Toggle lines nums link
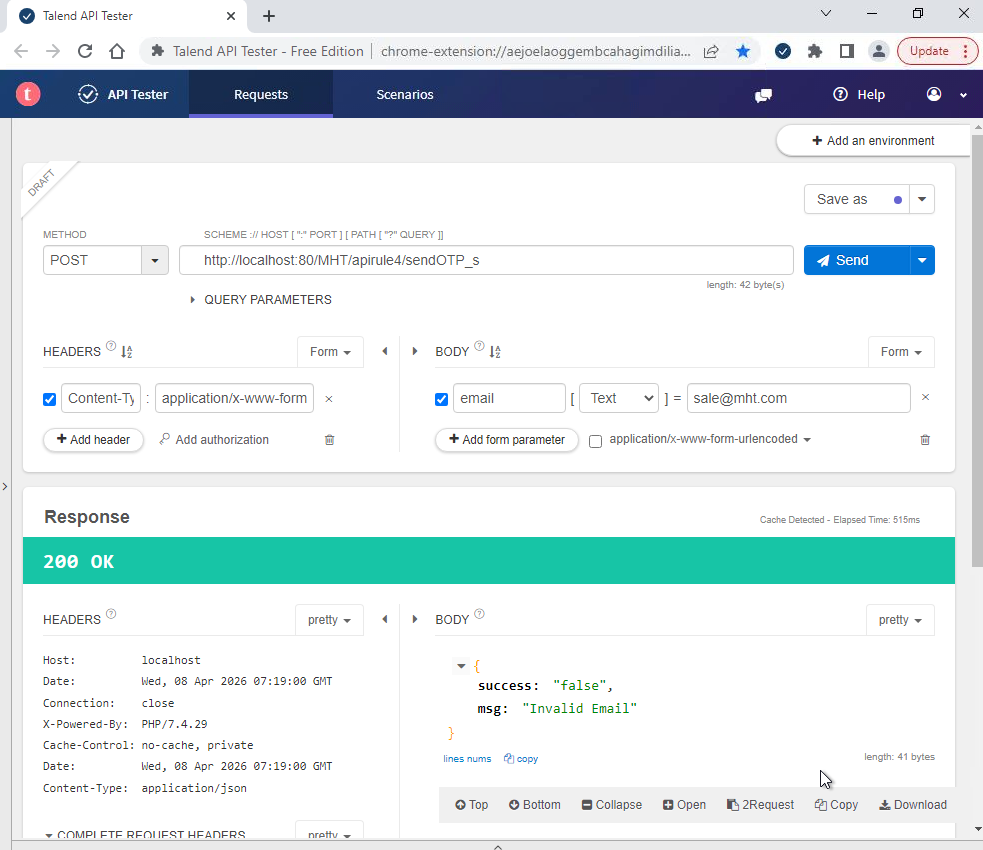This screenshot has width=983, height=850. (x=467, y=758)
